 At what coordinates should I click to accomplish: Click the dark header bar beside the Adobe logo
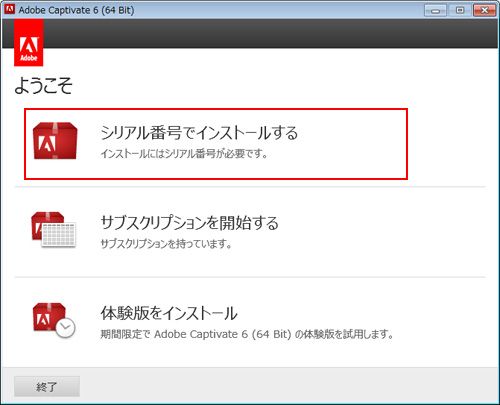pos(270,33)
